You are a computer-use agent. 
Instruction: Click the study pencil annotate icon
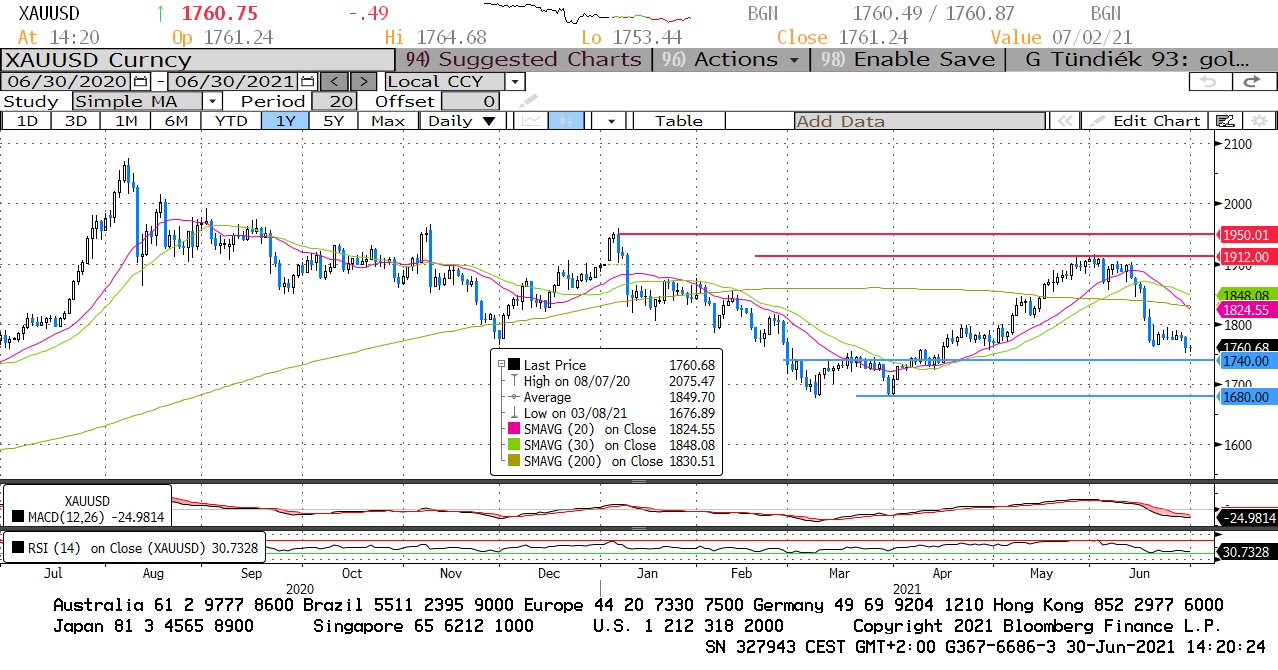(x=527, y=101)
